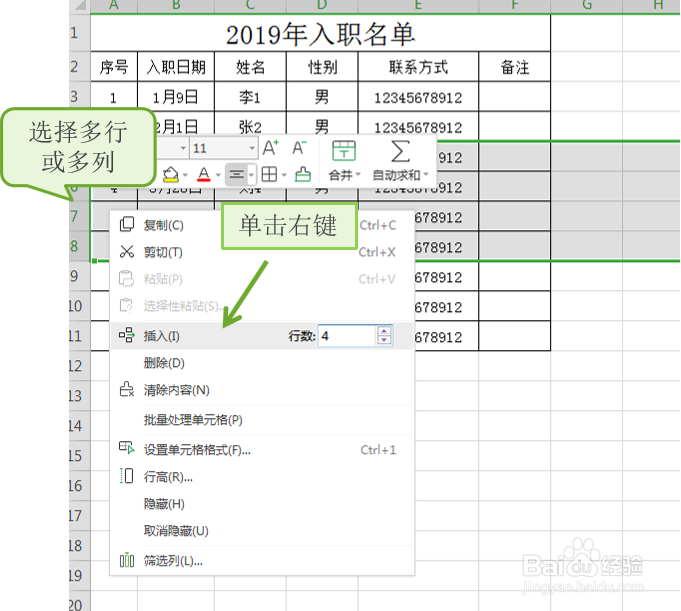Apply the yellow fill color bucket
Image resolution: width=681 pixels, height=611 pixels.
170,175
